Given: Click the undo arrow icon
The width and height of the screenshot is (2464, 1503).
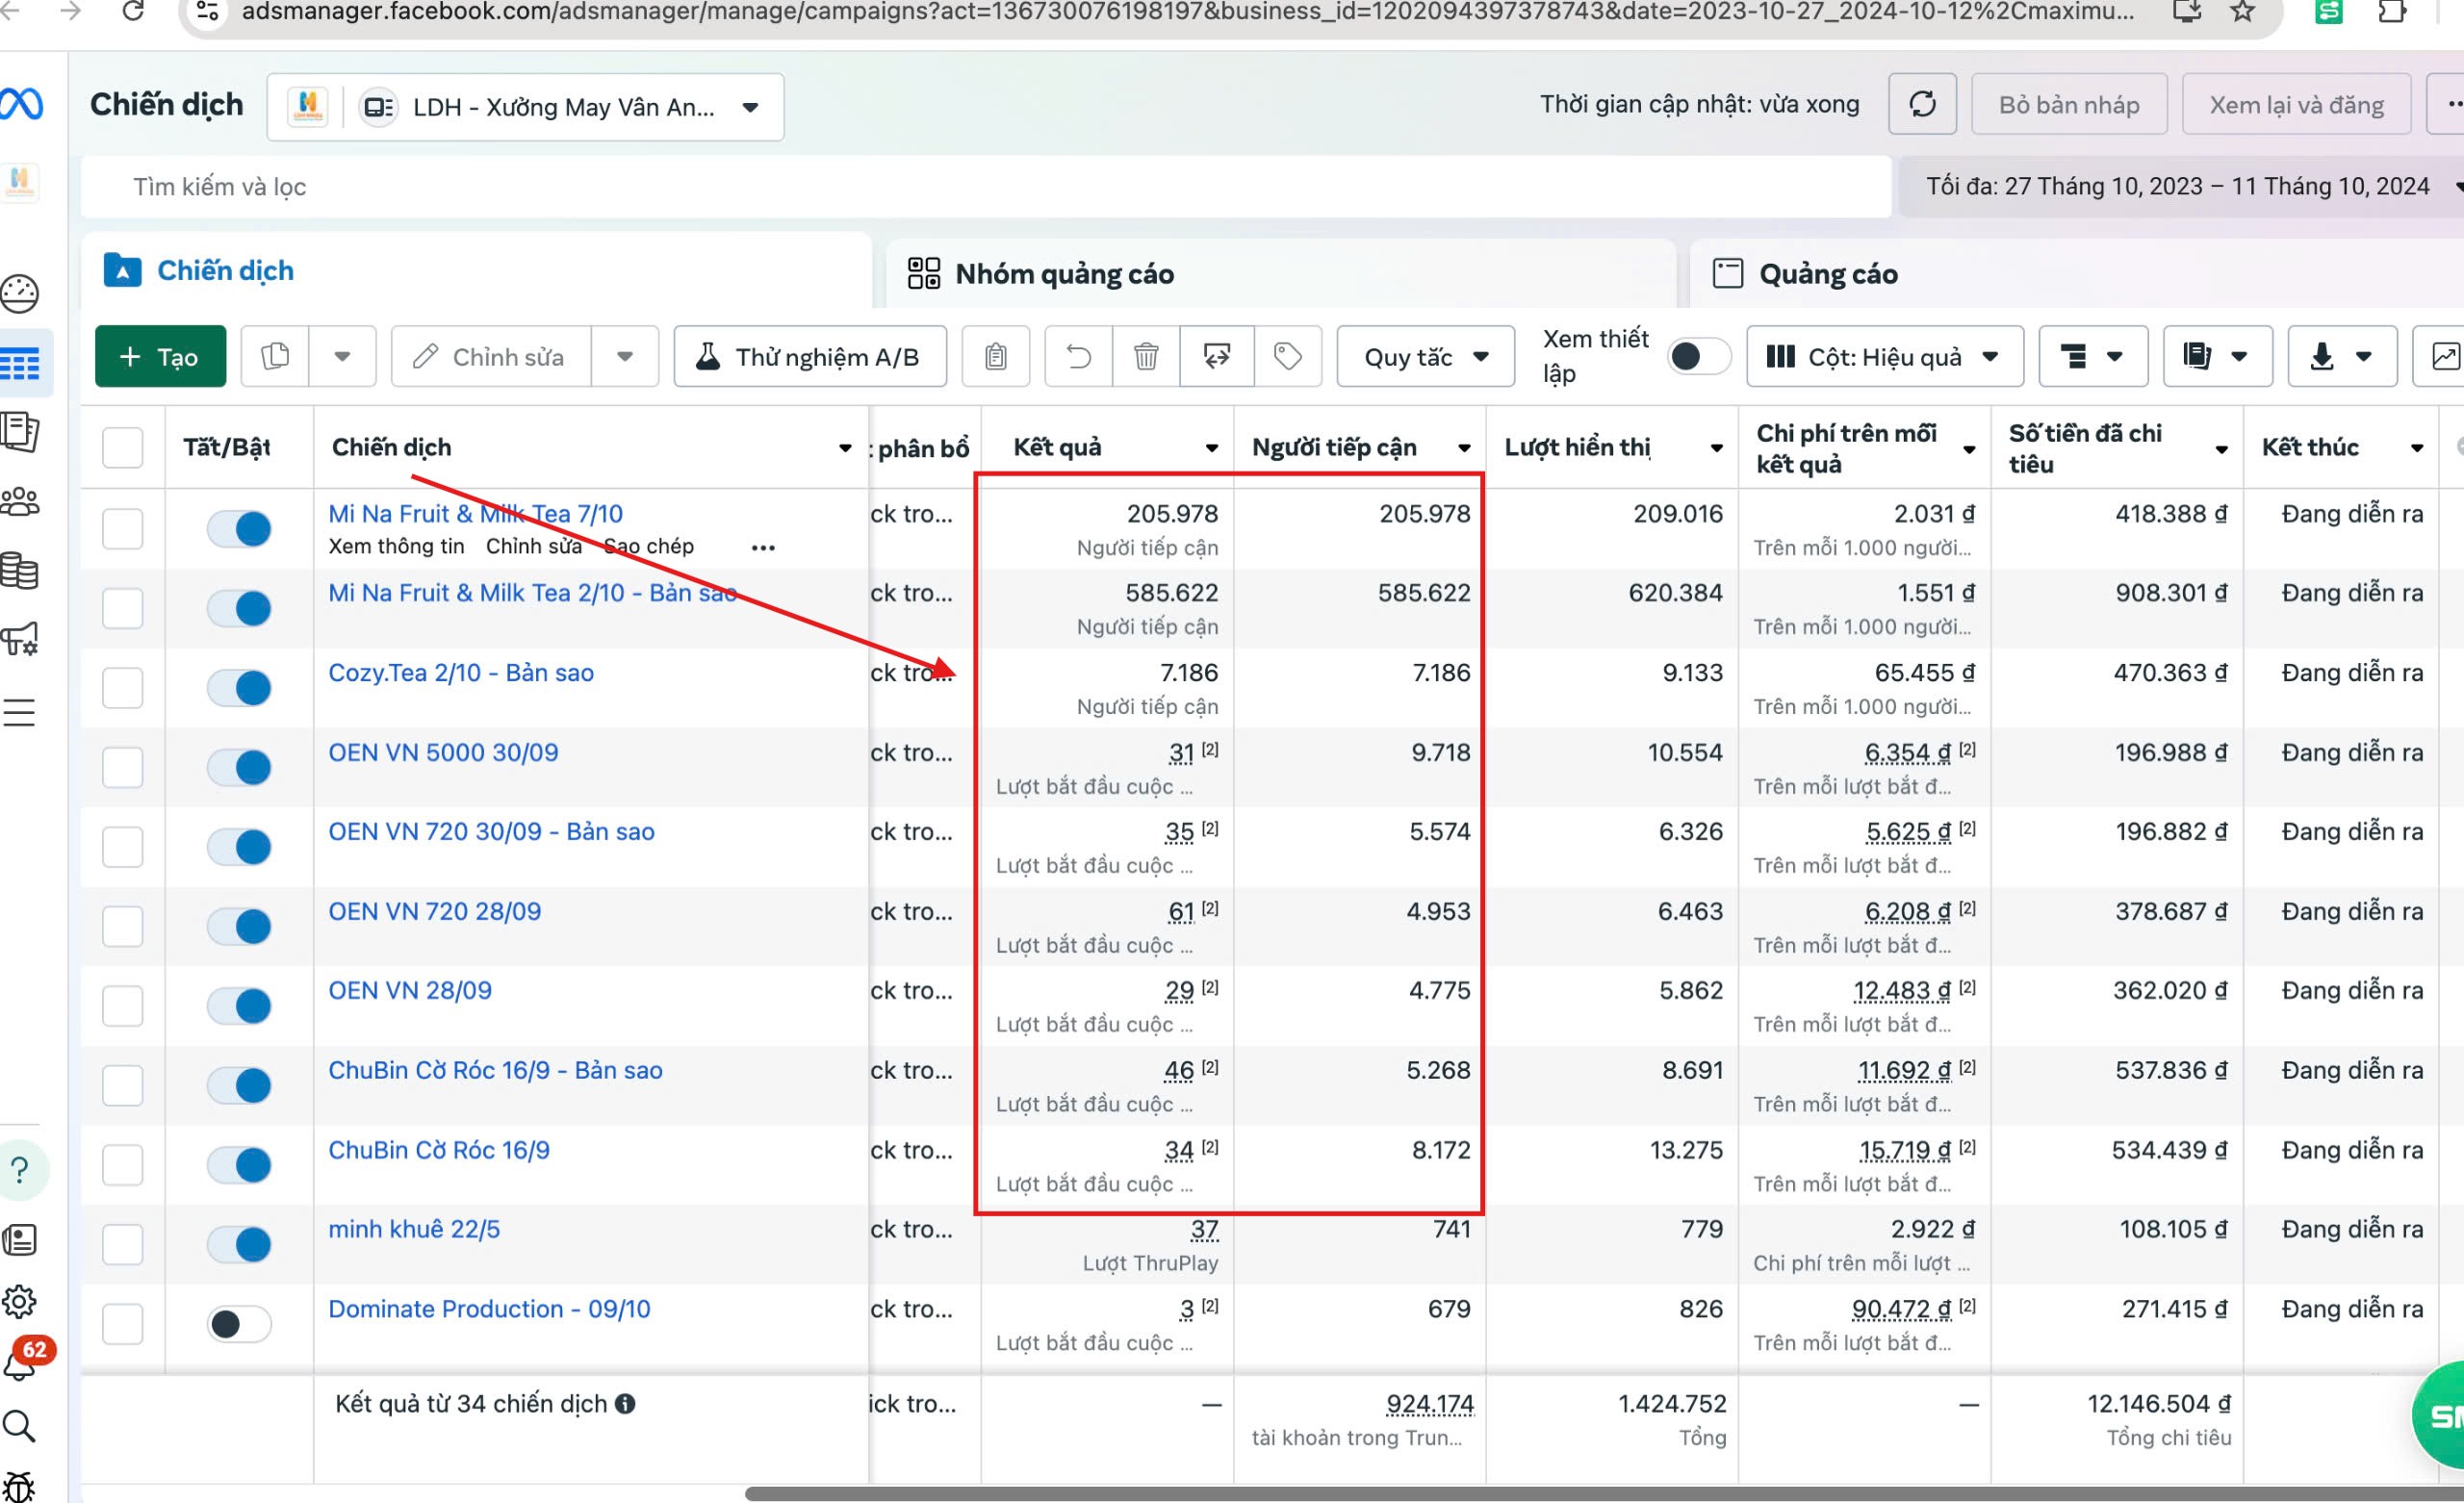Looking at the screenshot, I should coord(1078,356).
